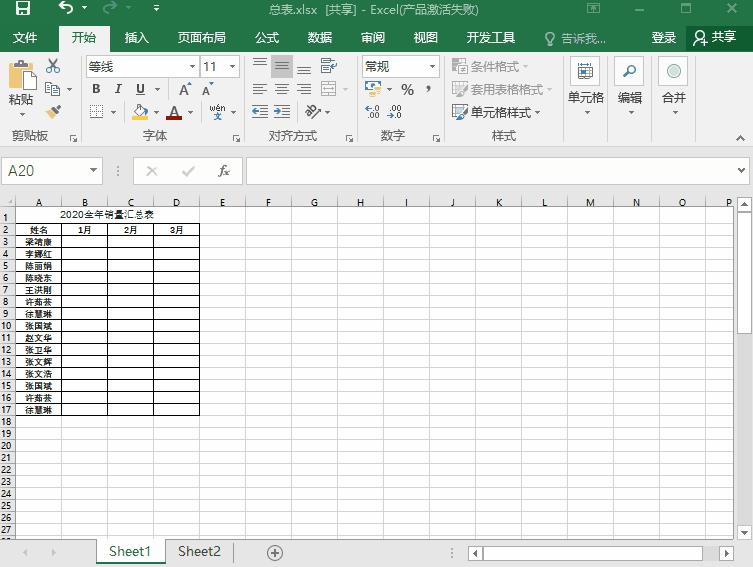Expand the 编辑 editing group

[x=630, y=87]
